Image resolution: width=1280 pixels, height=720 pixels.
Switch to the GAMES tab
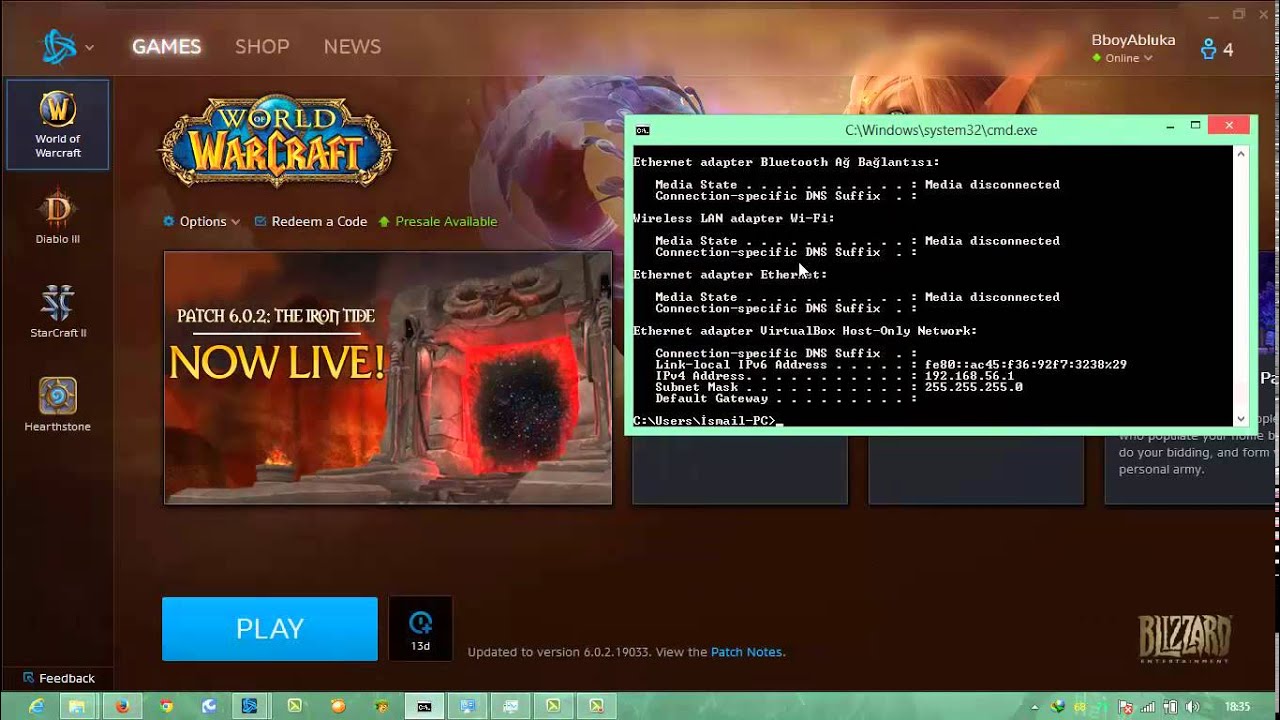pyautogui.click(x=167, y=47)
